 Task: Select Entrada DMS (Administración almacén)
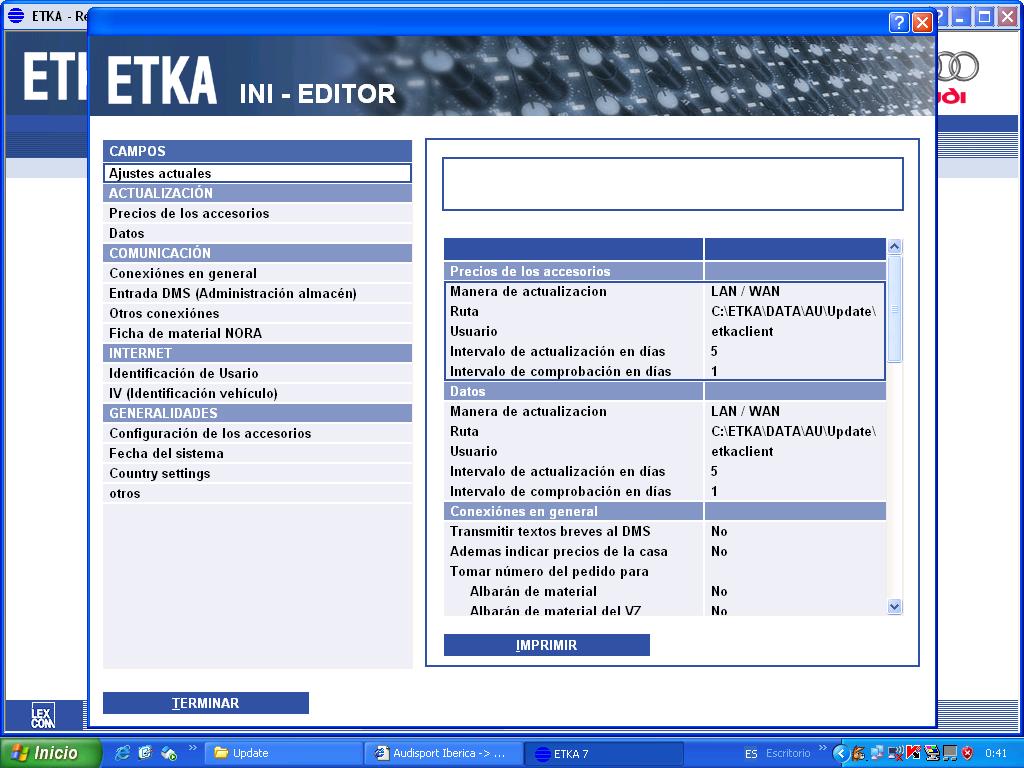pyautogui.click(x=257, y=293)
